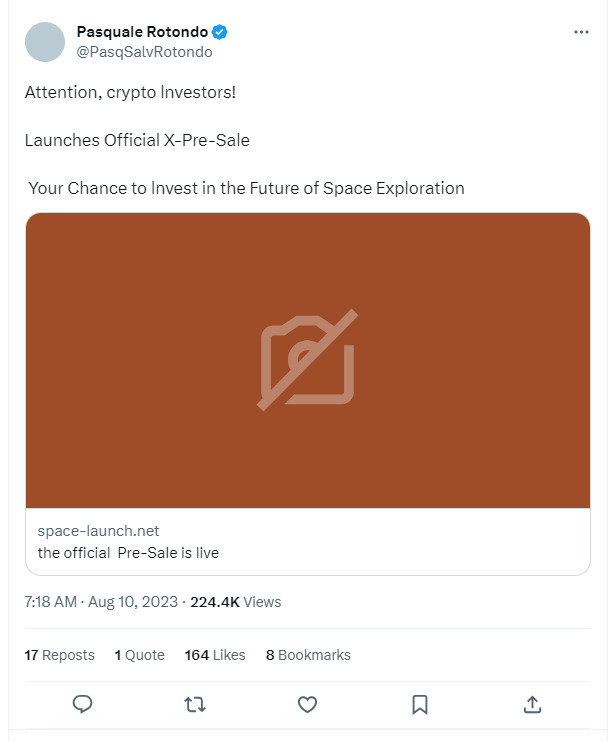Click the @PasqSalvRotondo handle
This screenshot has width=611, height=742.
(144, 52)
